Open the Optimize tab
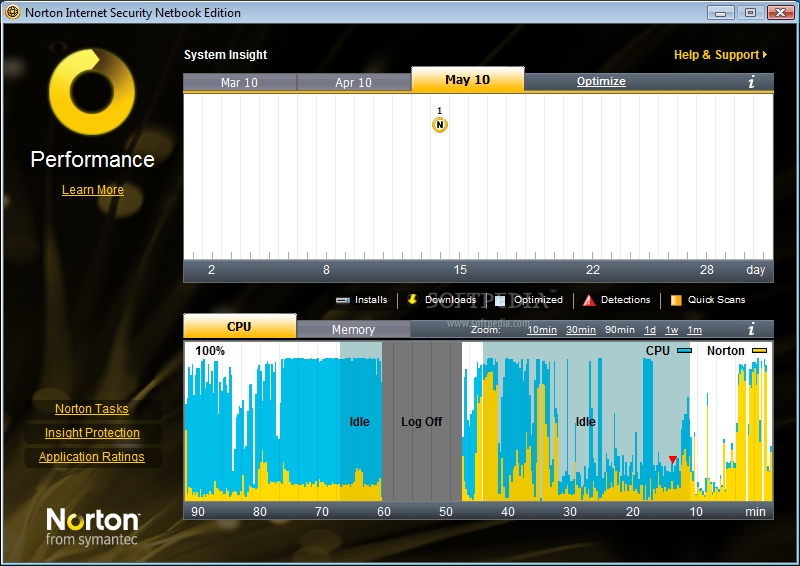Screen dimensions: 800x566 pyautogui.click(x=601, y=81)
